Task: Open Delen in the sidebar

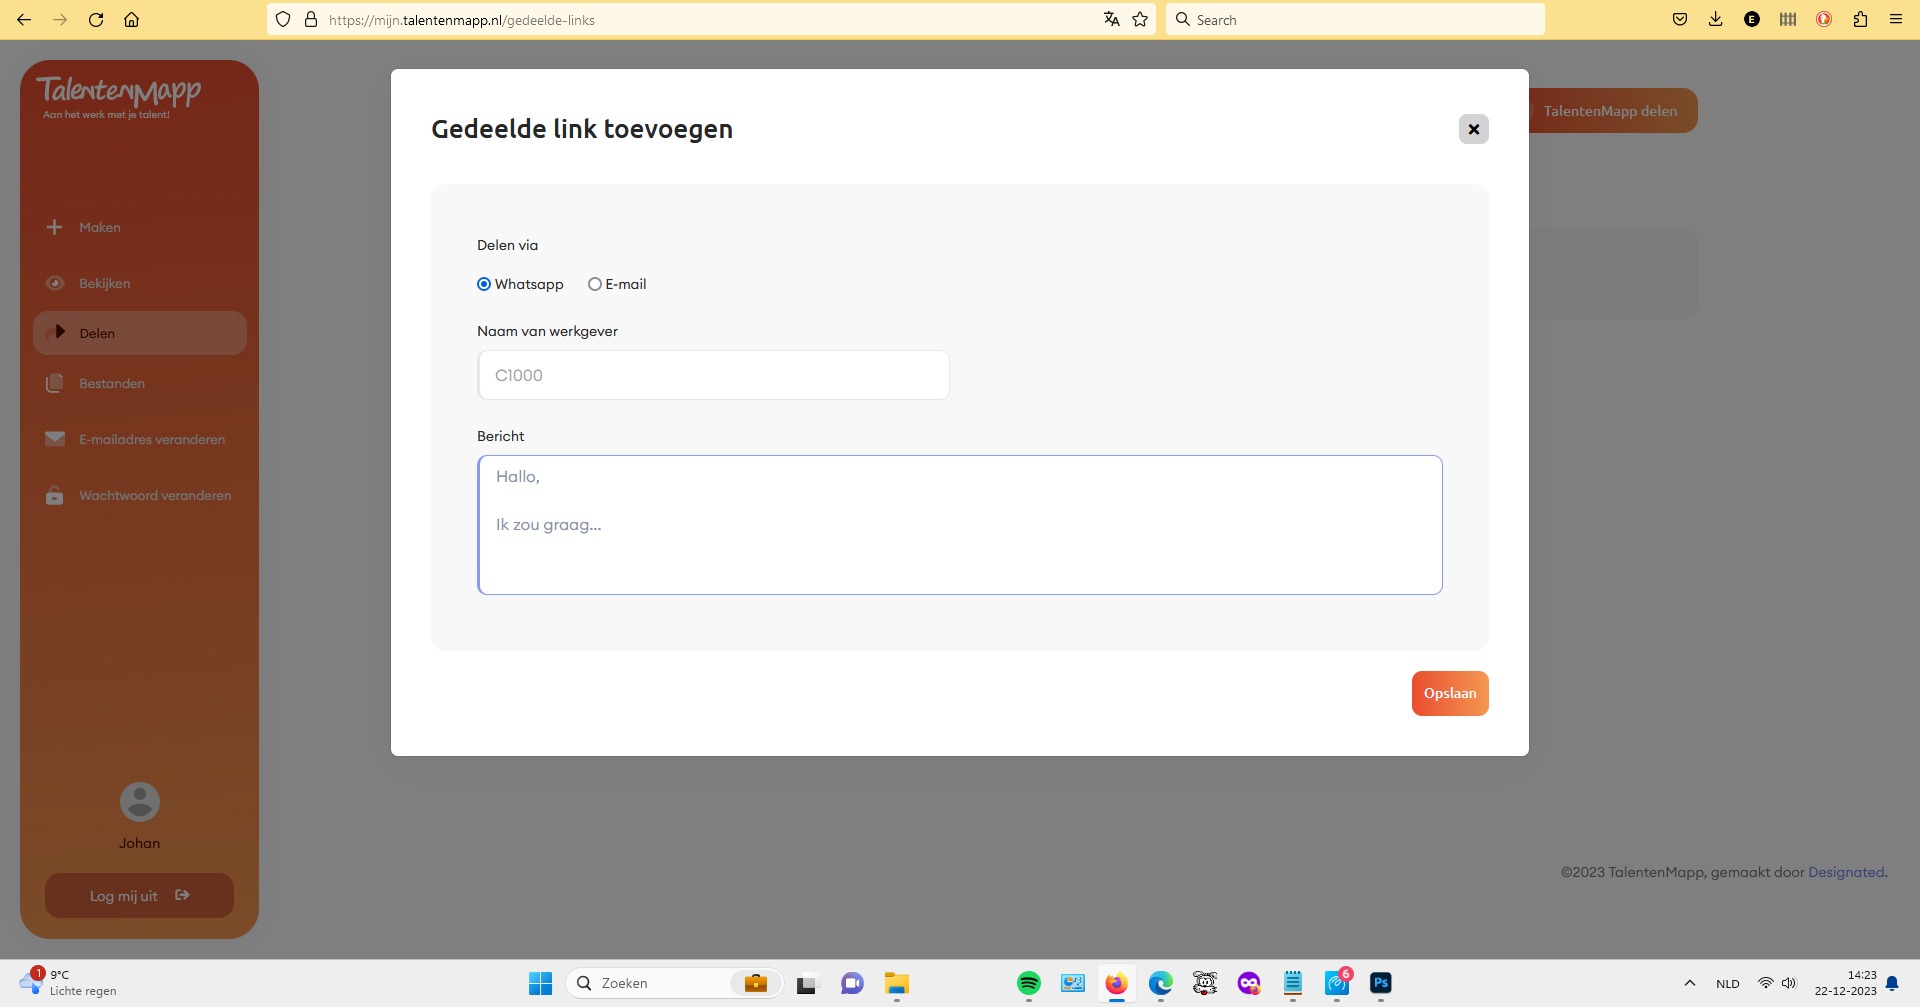Action: [140, 333]
